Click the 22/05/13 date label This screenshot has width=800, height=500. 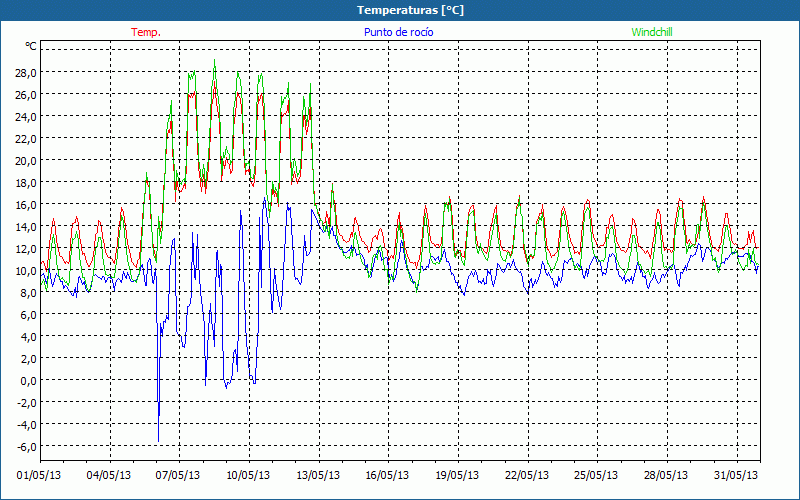pos(527,475)
